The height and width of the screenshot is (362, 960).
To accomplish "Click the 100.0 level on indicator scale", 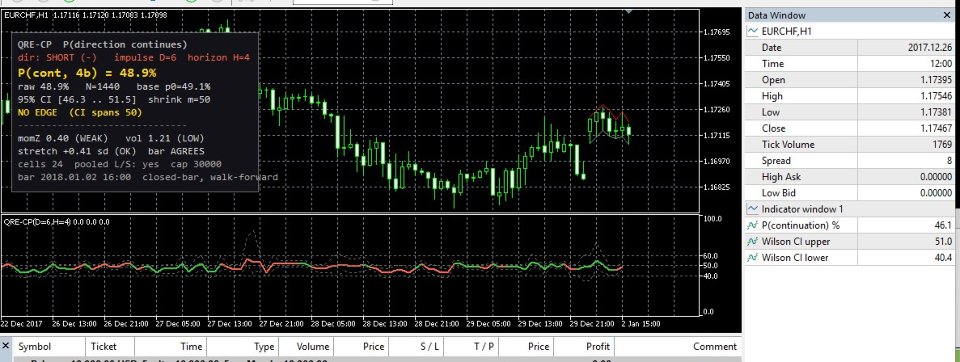I will click(712, 219).
